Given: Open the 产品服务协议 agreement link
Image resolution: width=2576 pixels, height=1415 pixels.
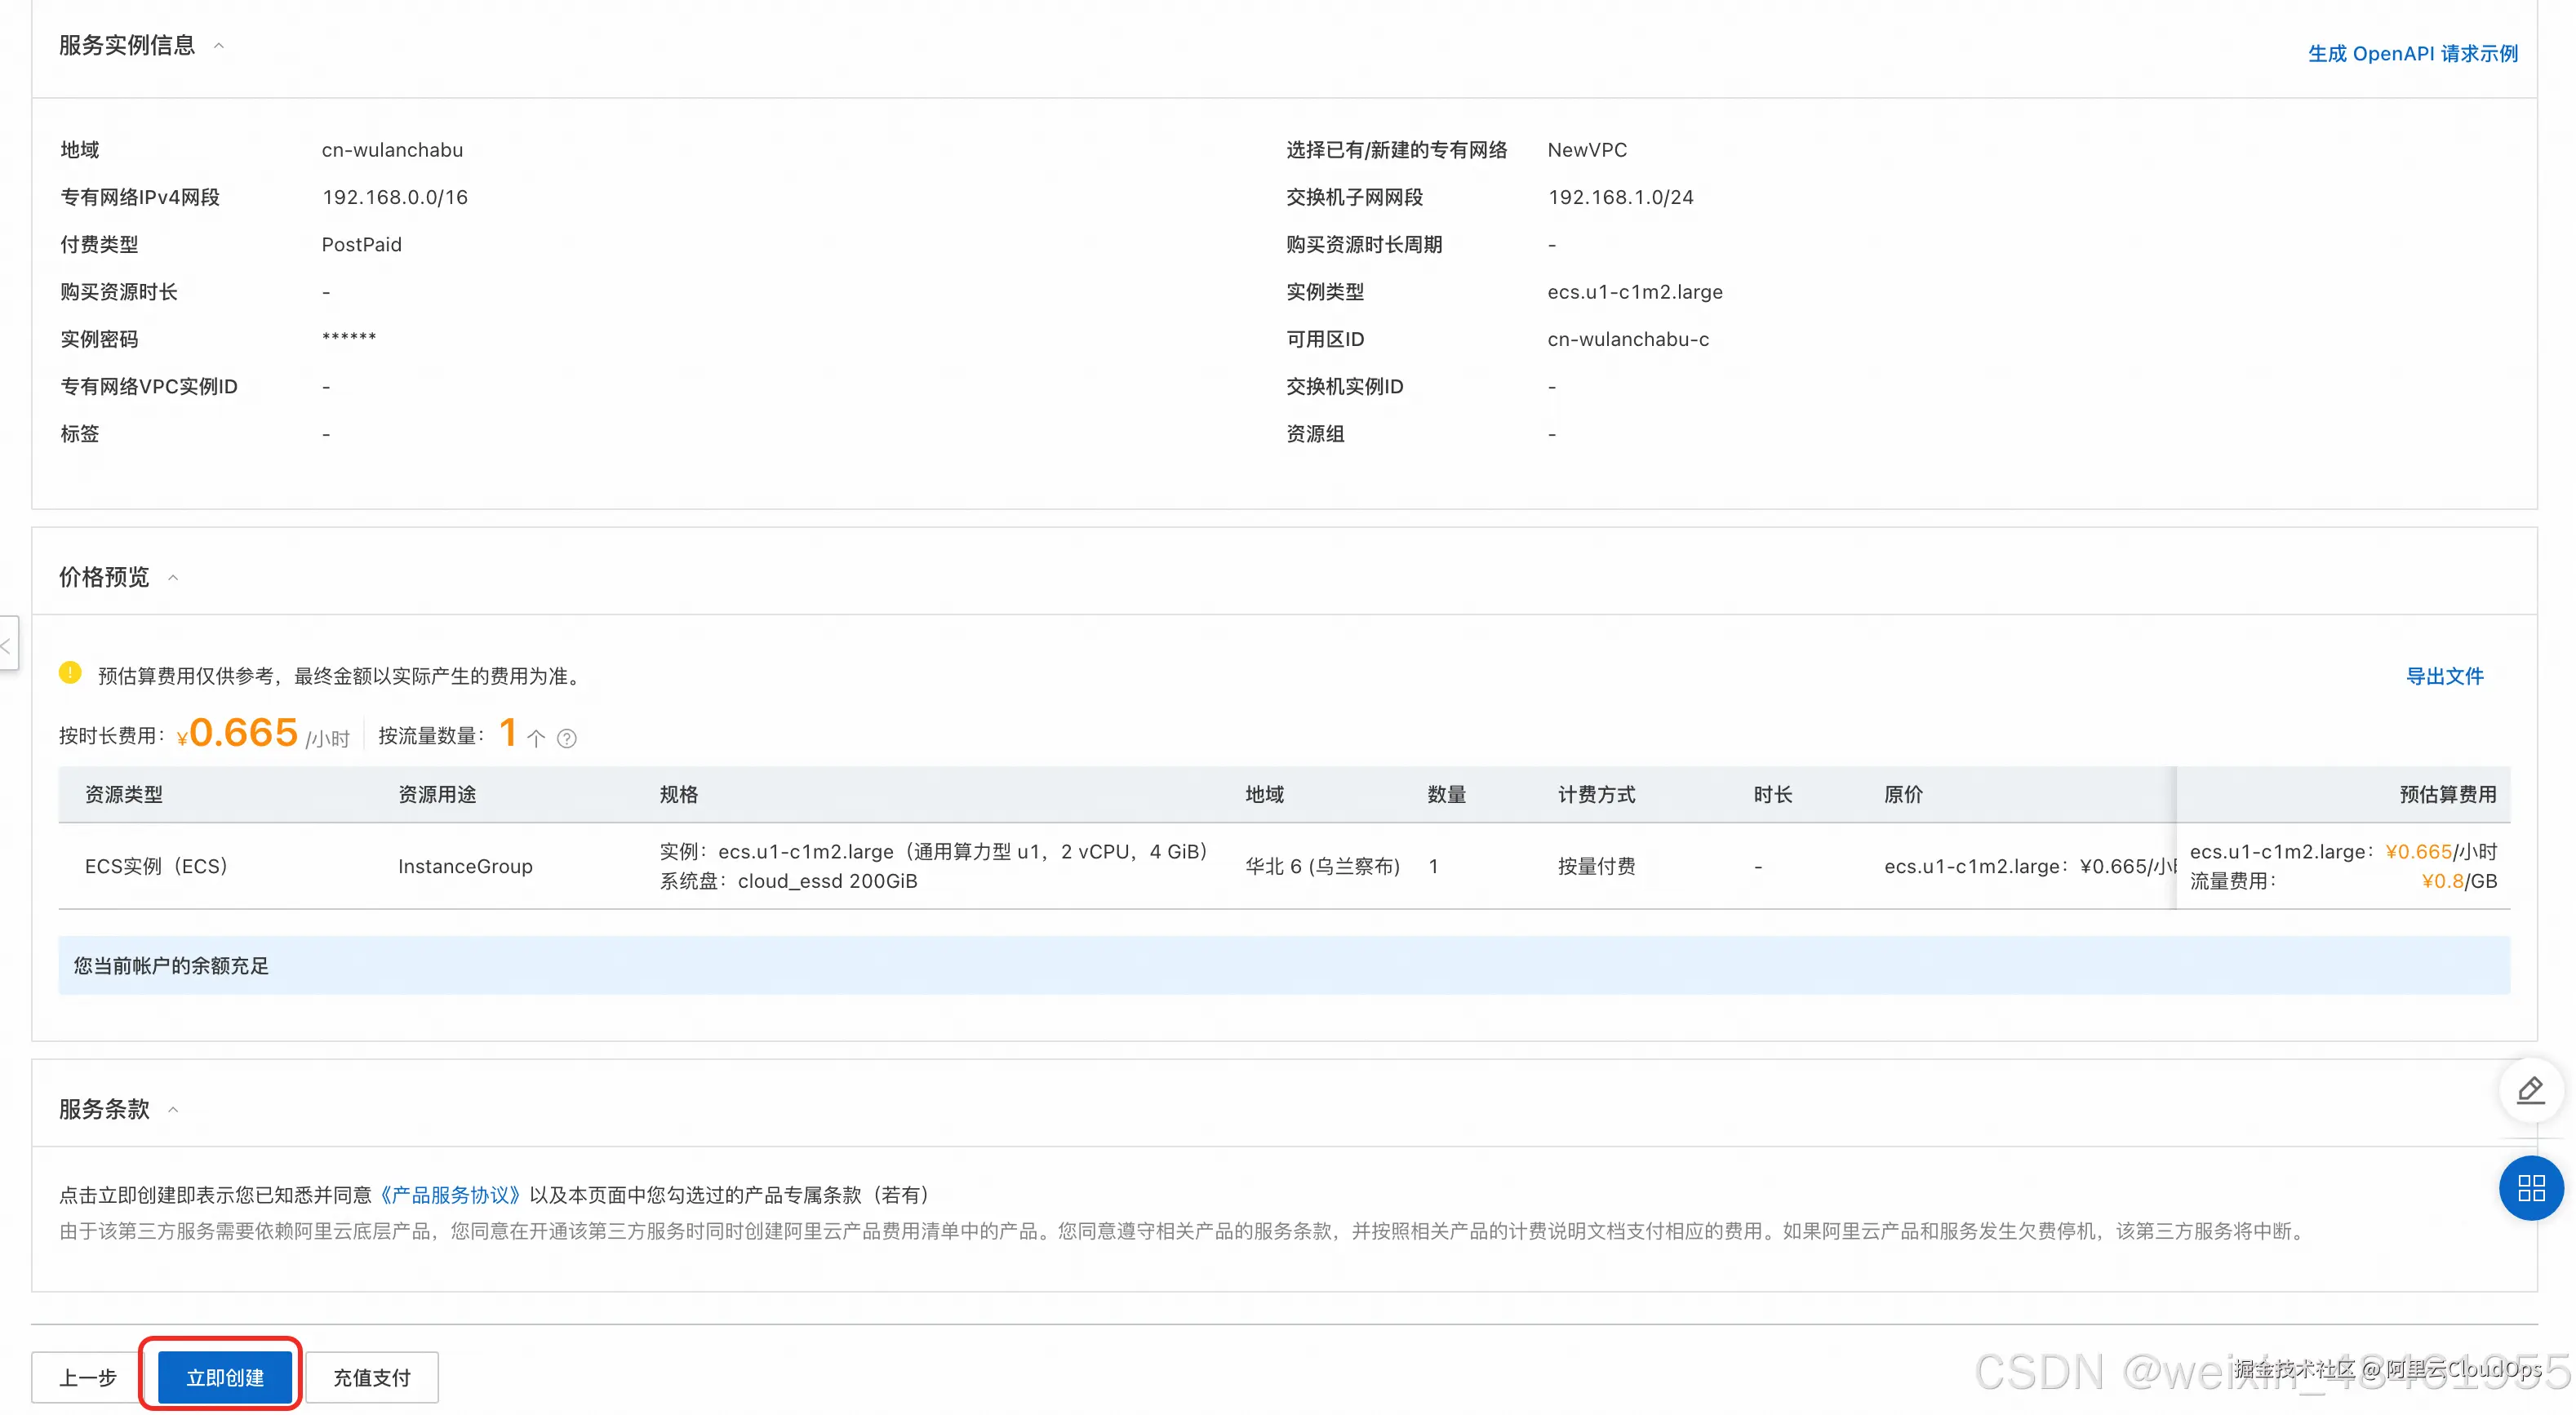Looking at the screenshot, I should (x=450, y=1194).
